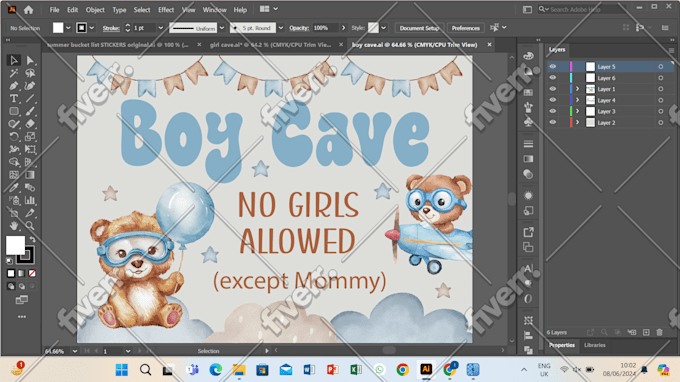Open Color panel palette icon
Screen dimensions: 680x382
[x=528, y=56]
